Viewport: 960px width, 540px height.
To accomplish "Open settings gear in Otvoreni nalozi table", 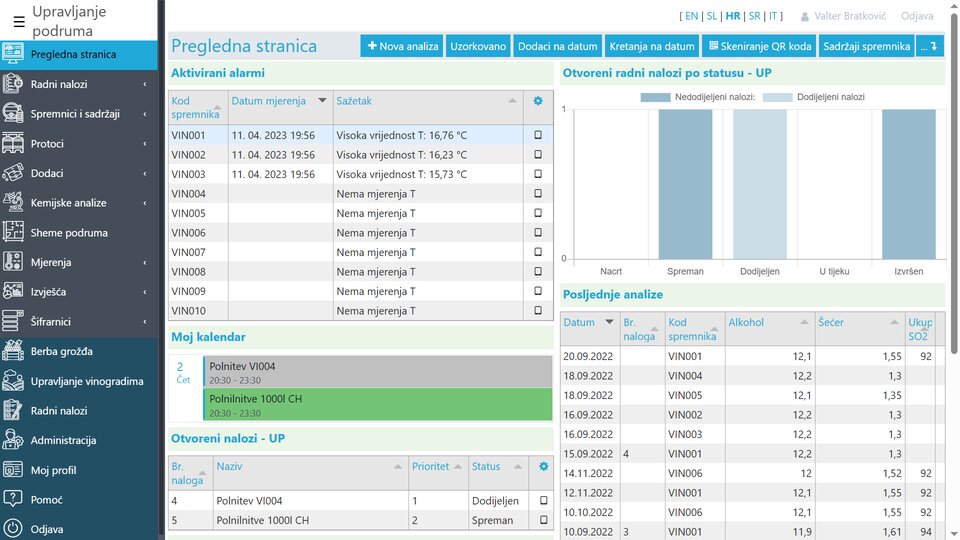I will coord(544,466).
